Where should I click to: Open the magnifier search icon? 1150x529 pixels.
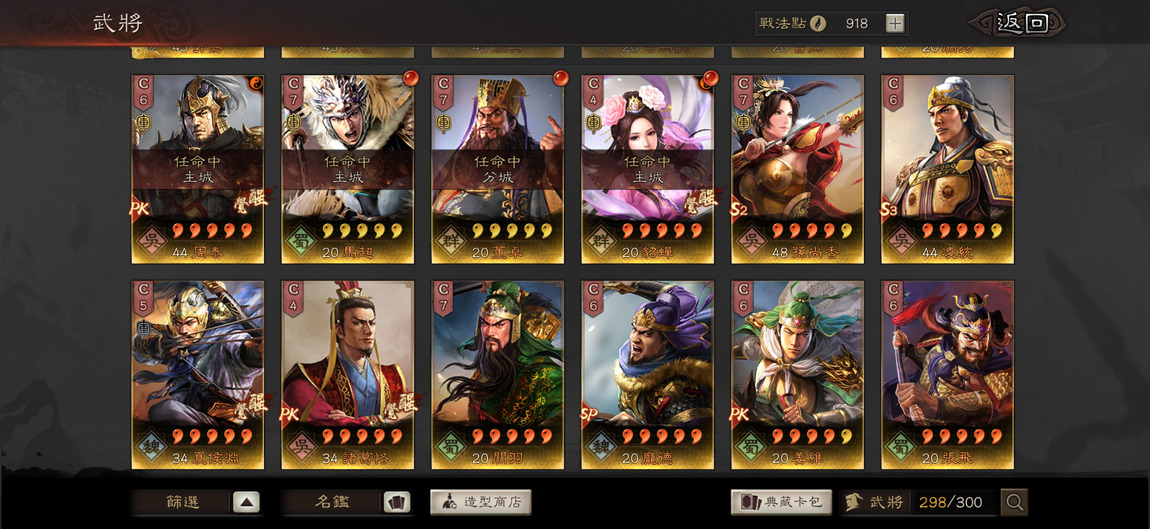(x=1014, y=503)
